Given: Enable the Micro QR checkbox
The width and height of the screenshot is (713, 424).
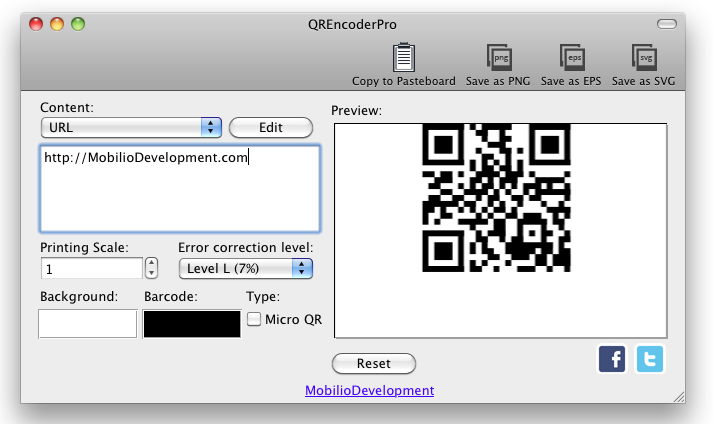Looking at the screenshot, I should tap(254, 319).
